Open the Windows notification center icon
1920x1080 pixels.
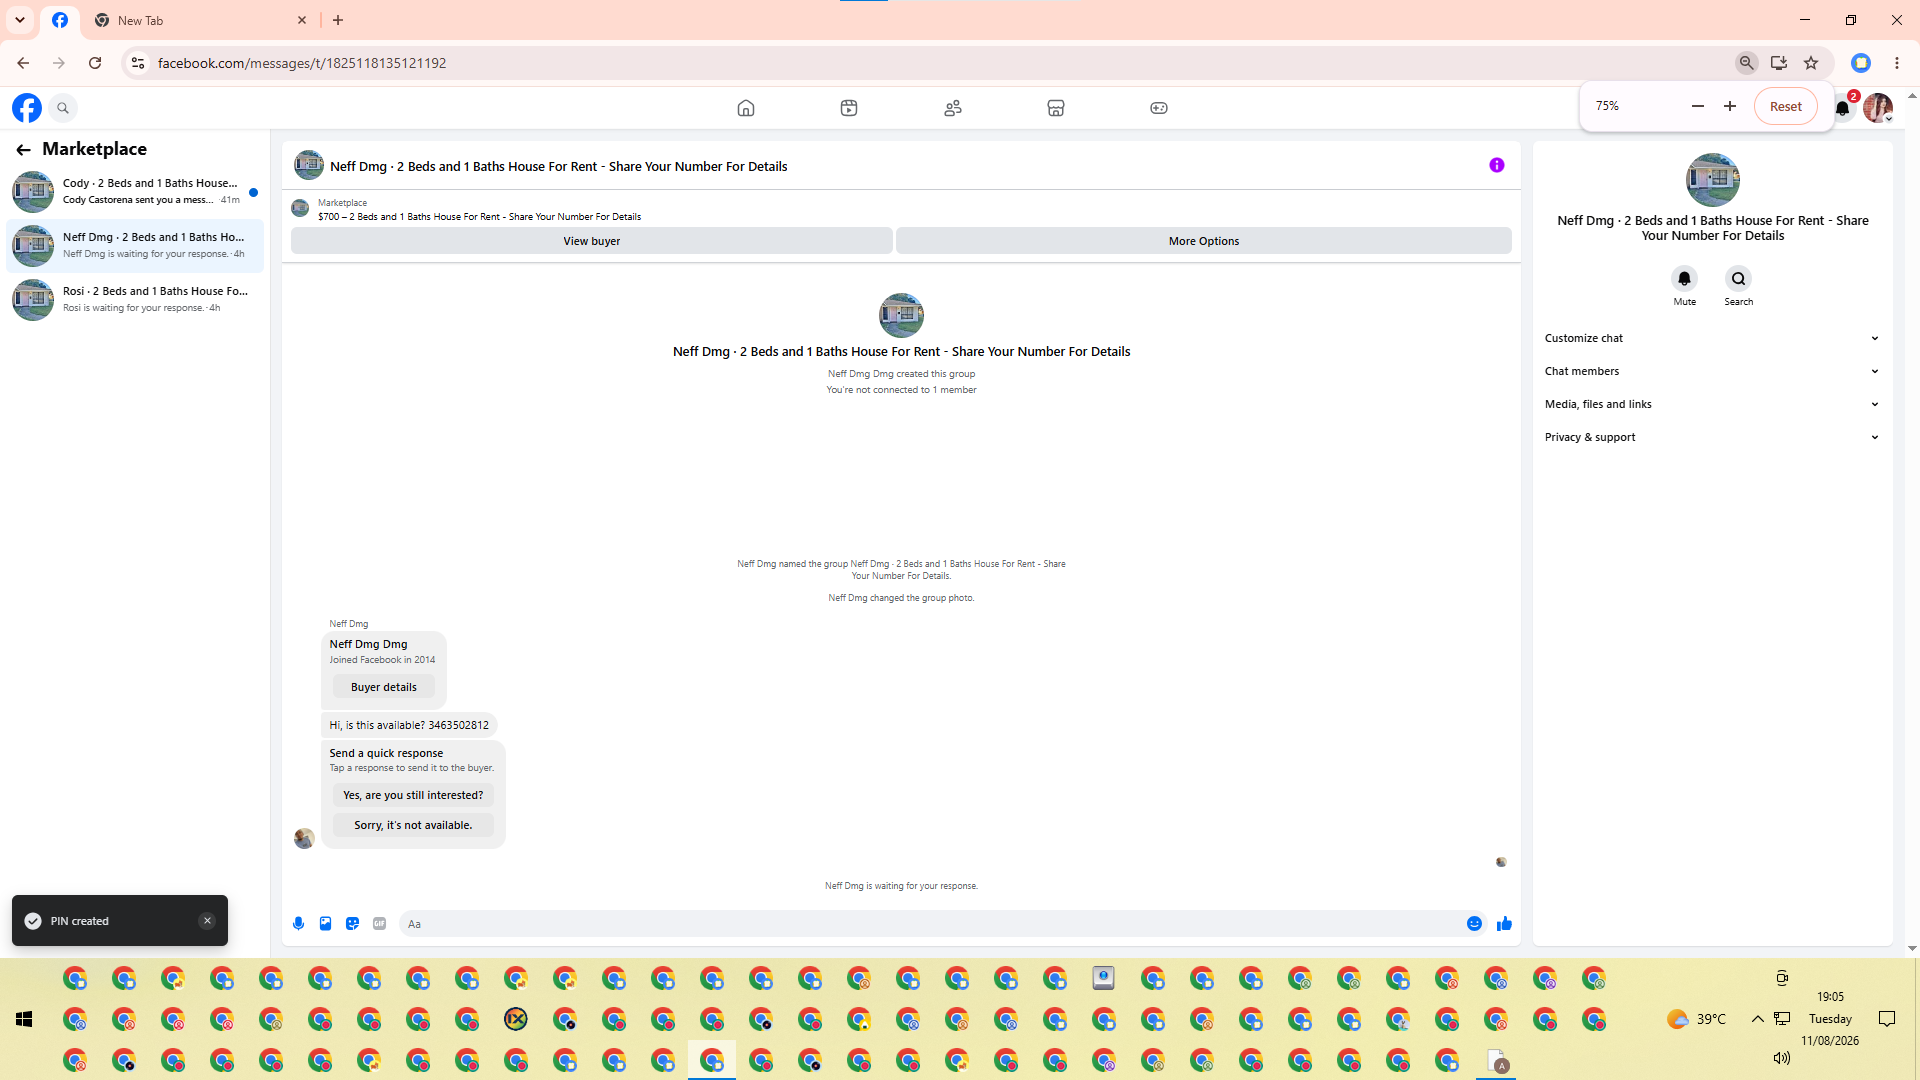[1887, 1019]
